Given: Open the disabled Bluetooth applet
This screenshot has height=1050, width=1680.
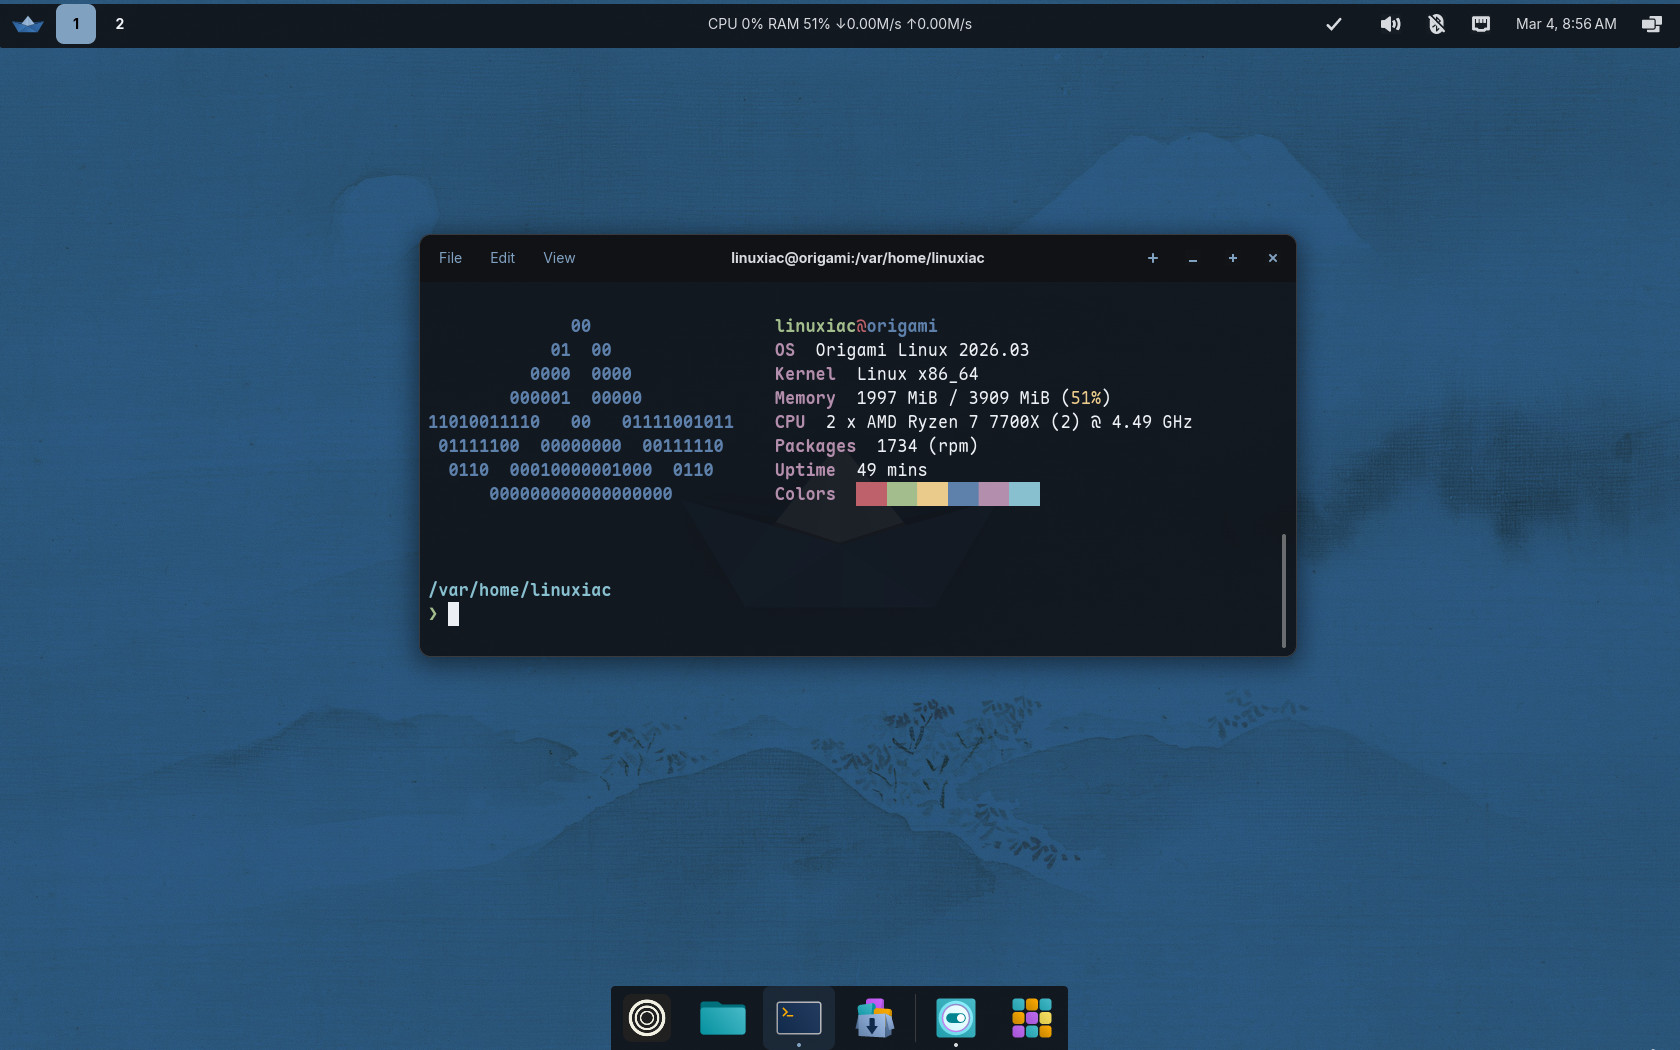Looking at the screenshot, I should coord(1436,24).
